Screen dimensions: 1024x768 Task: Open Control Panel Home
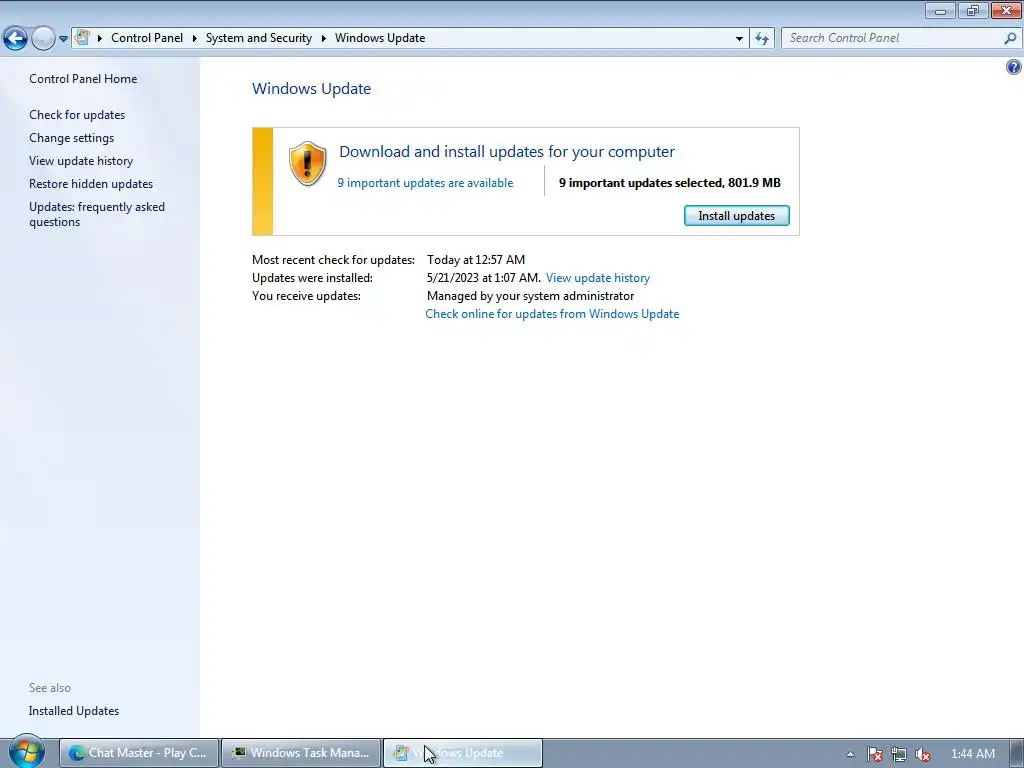[83, 79]
